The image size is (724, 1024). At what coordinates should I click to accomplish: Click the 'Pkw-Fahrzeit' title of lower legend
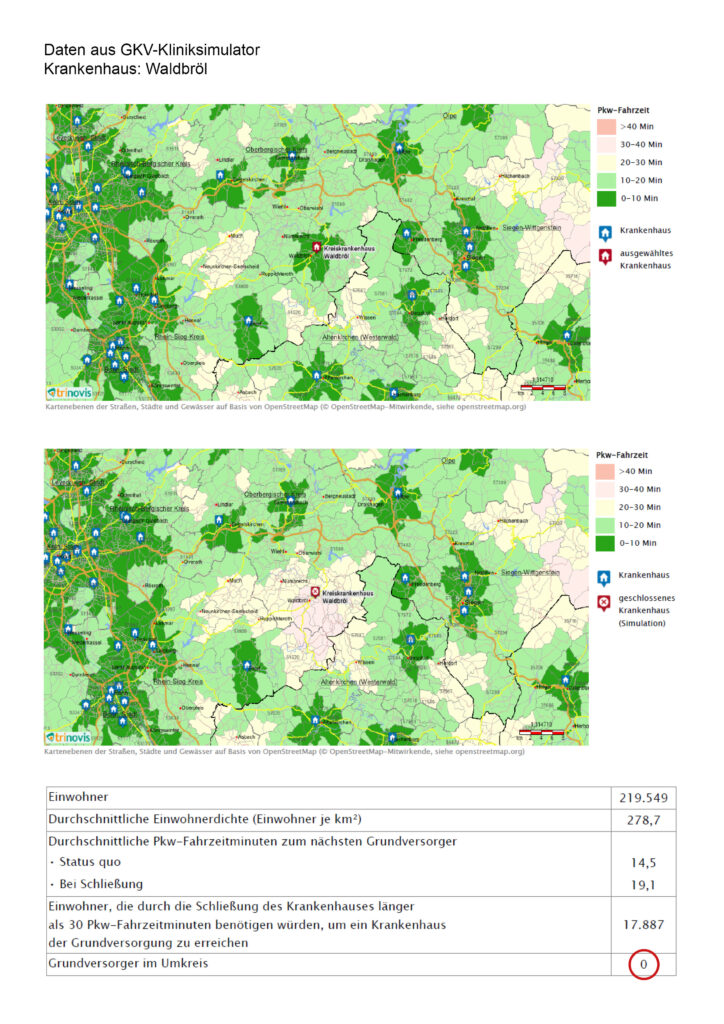point(622,455)
